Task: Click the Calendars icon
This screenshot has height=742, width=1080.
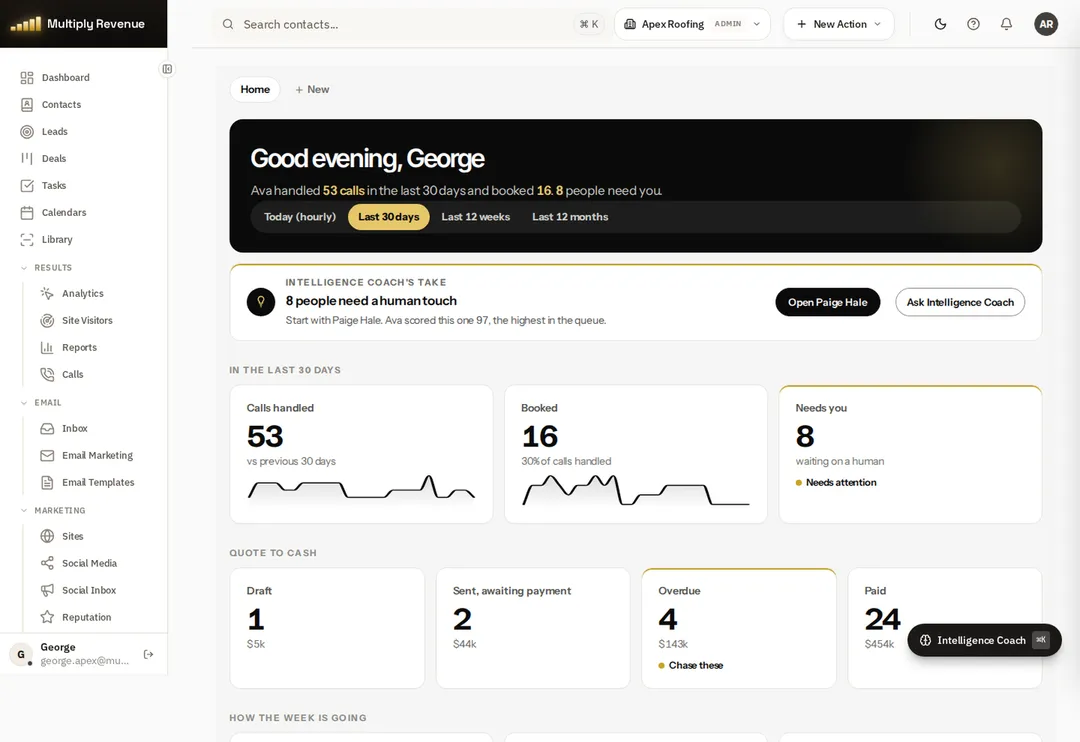Action: coord(27,212)
